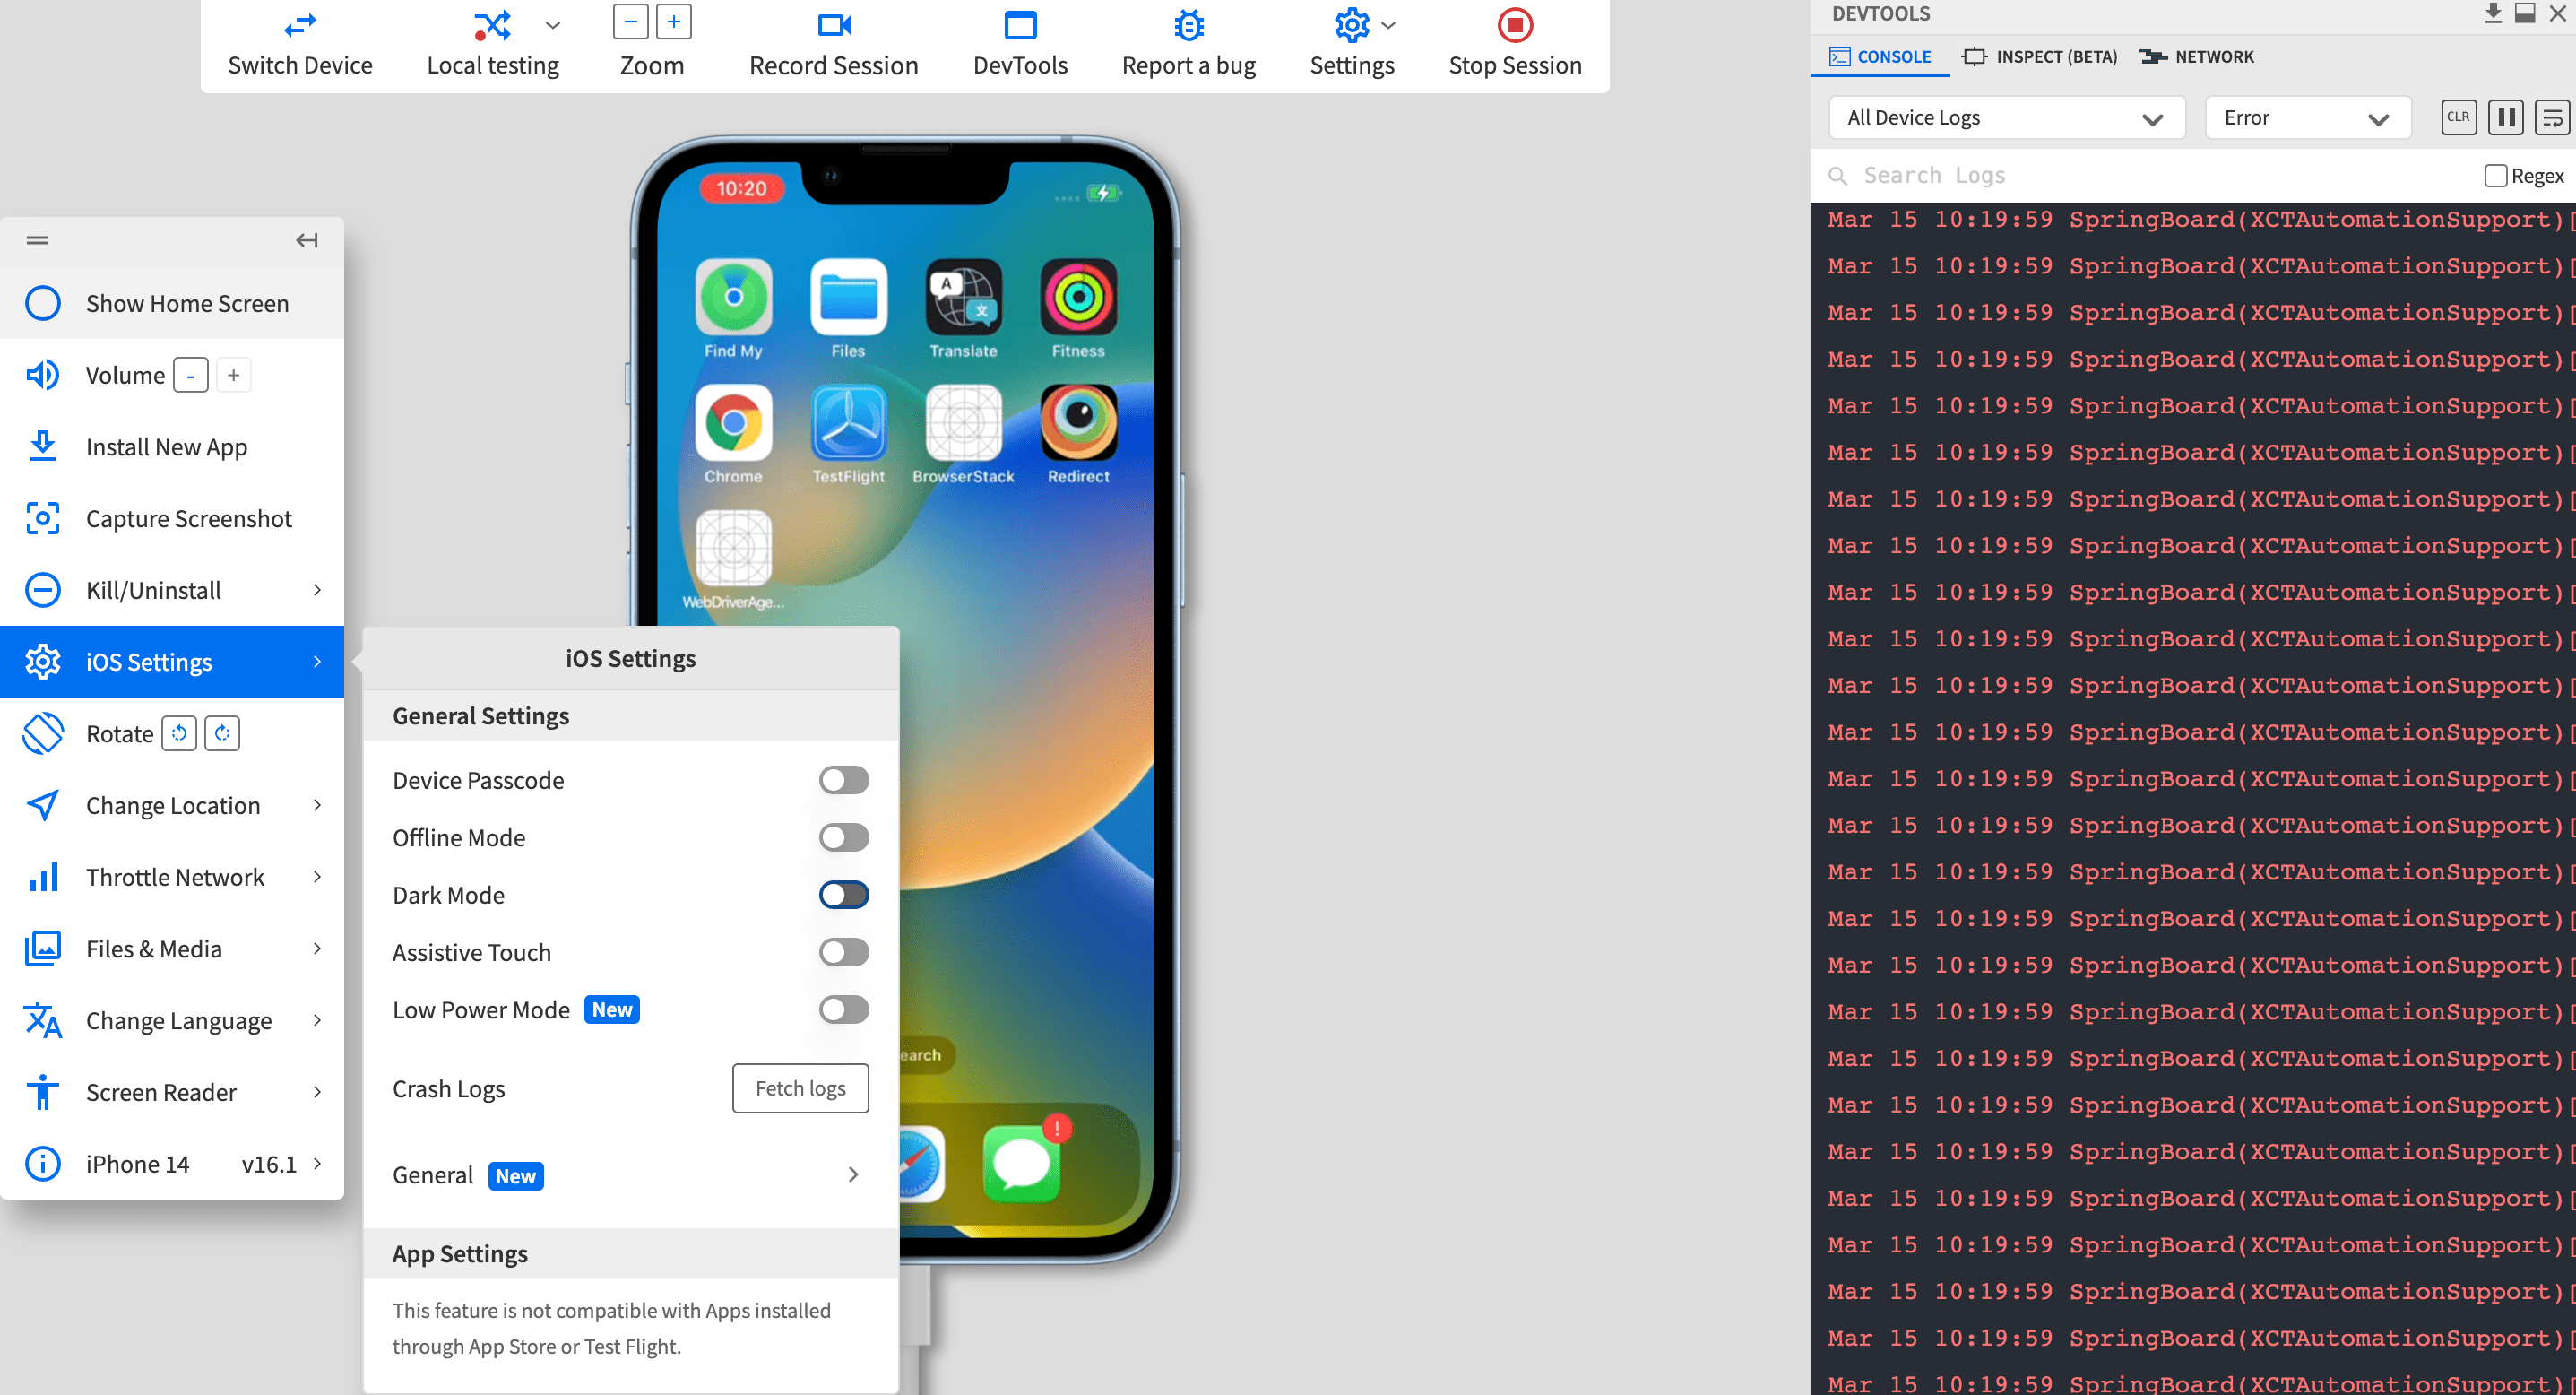
Task: Pause the device log stream
Action: tap(2505, 117)
